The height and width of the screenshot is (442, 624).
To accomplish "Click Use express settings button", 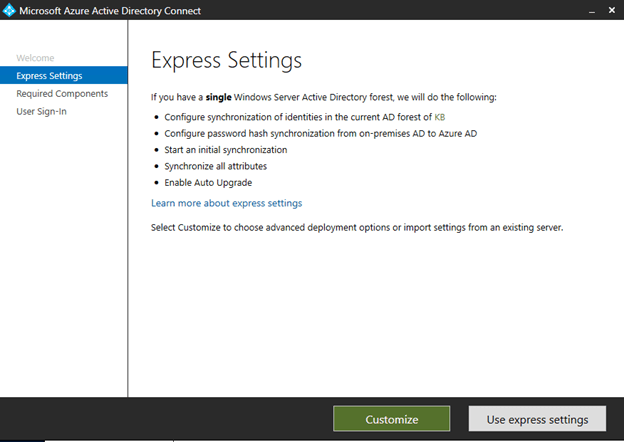I will 536,419.
